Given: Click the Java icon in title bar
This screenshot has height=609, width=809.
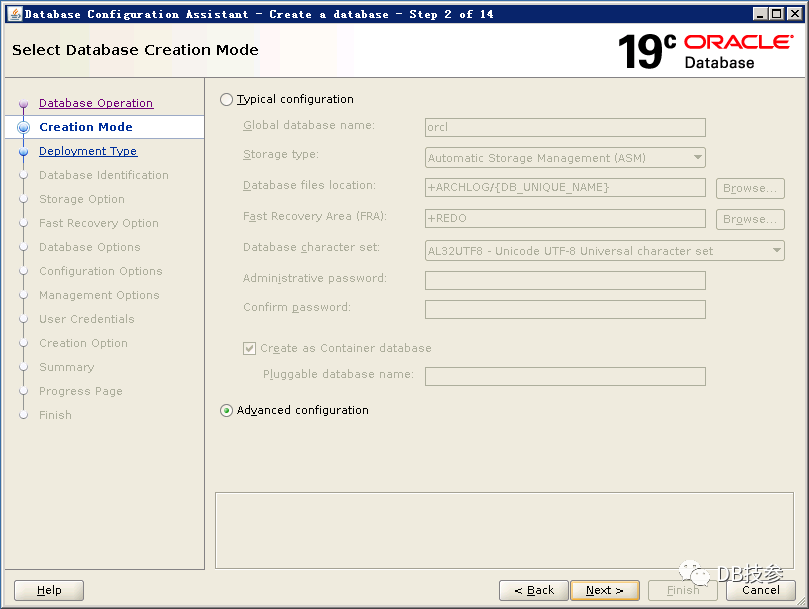Looking at the screenshot, I should coord(13,14).
